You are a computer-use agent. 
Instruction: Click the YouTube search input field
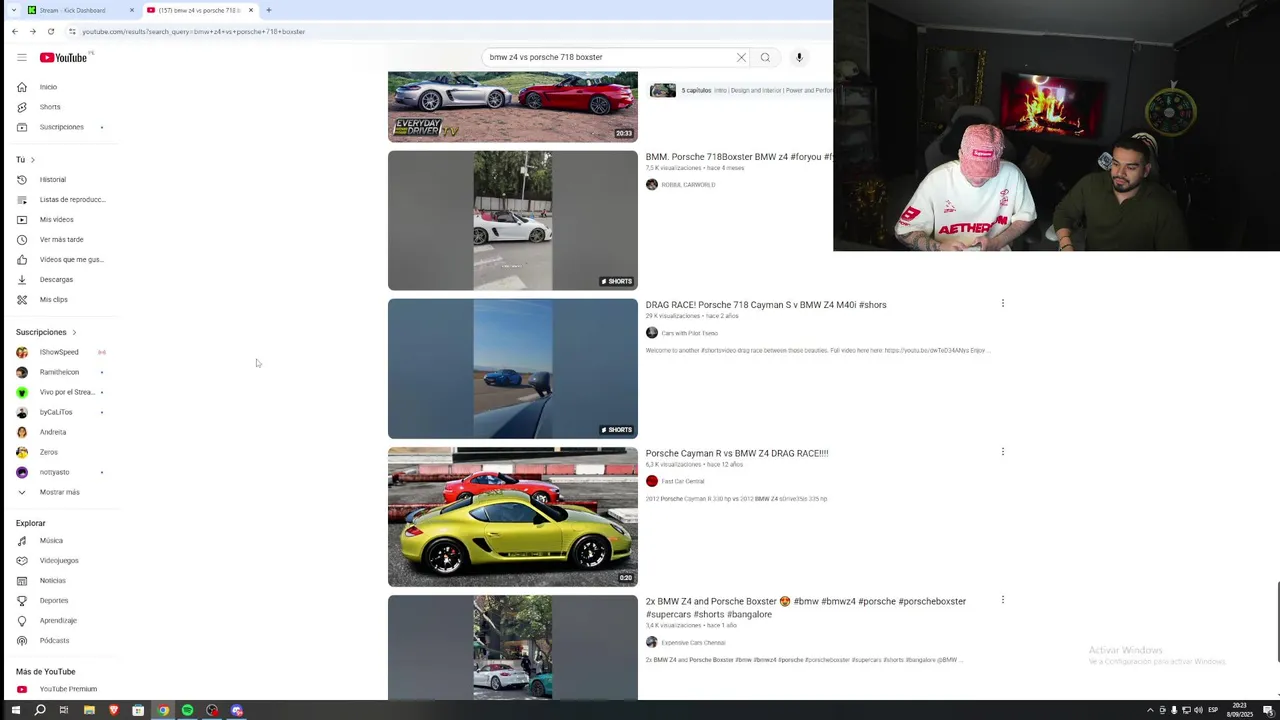point(610,57)
